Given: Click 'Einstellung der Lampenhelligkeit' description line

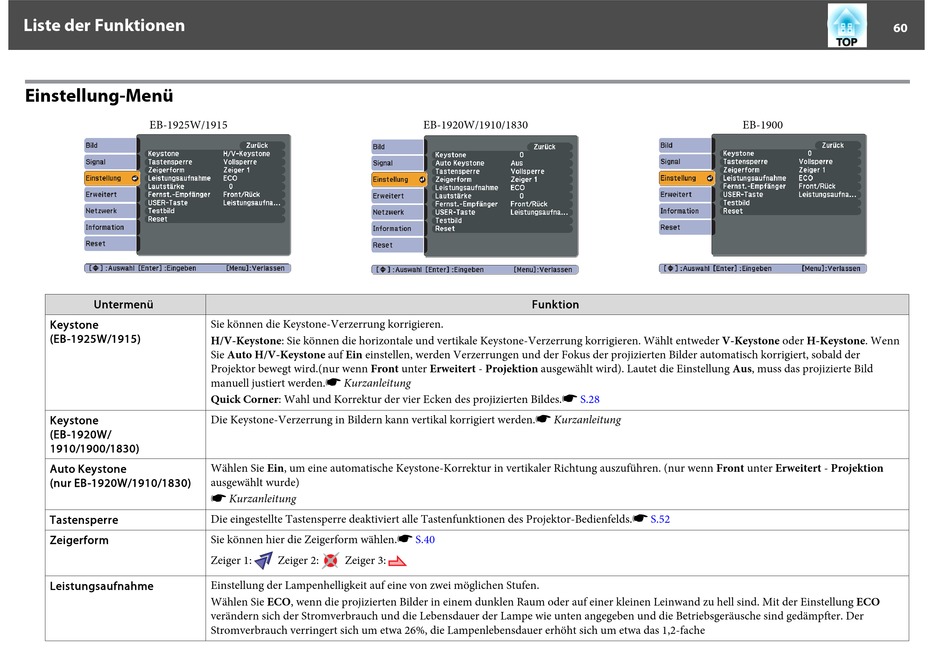Looking at the screenshot, I should [x=375, y=585].
